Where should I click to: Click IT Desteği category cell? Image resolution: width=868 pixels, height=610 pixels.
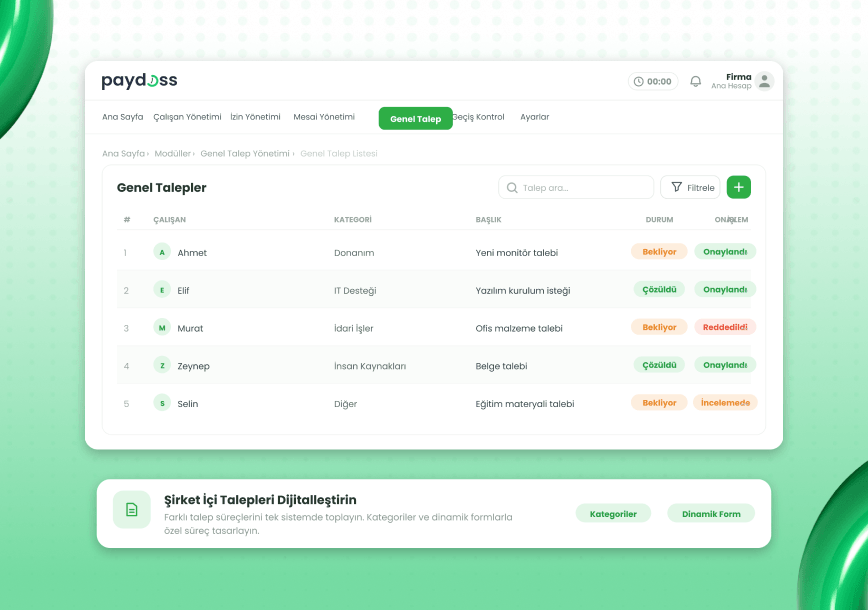[x=355, y=291]
